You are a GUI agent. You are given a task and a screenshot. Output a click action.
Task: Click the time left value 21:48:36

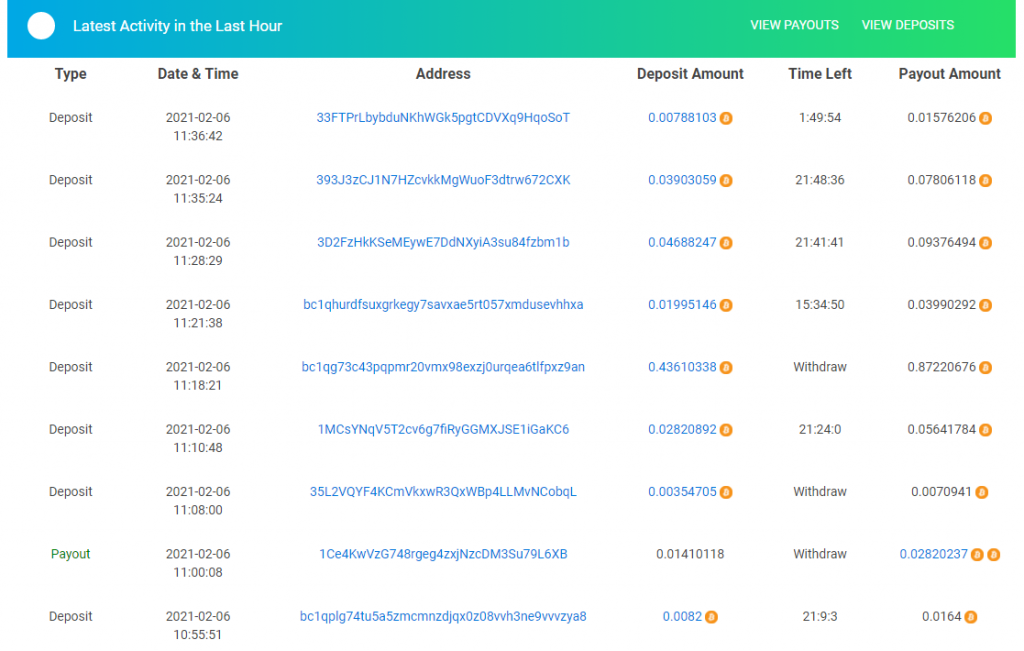pos(820,180)
